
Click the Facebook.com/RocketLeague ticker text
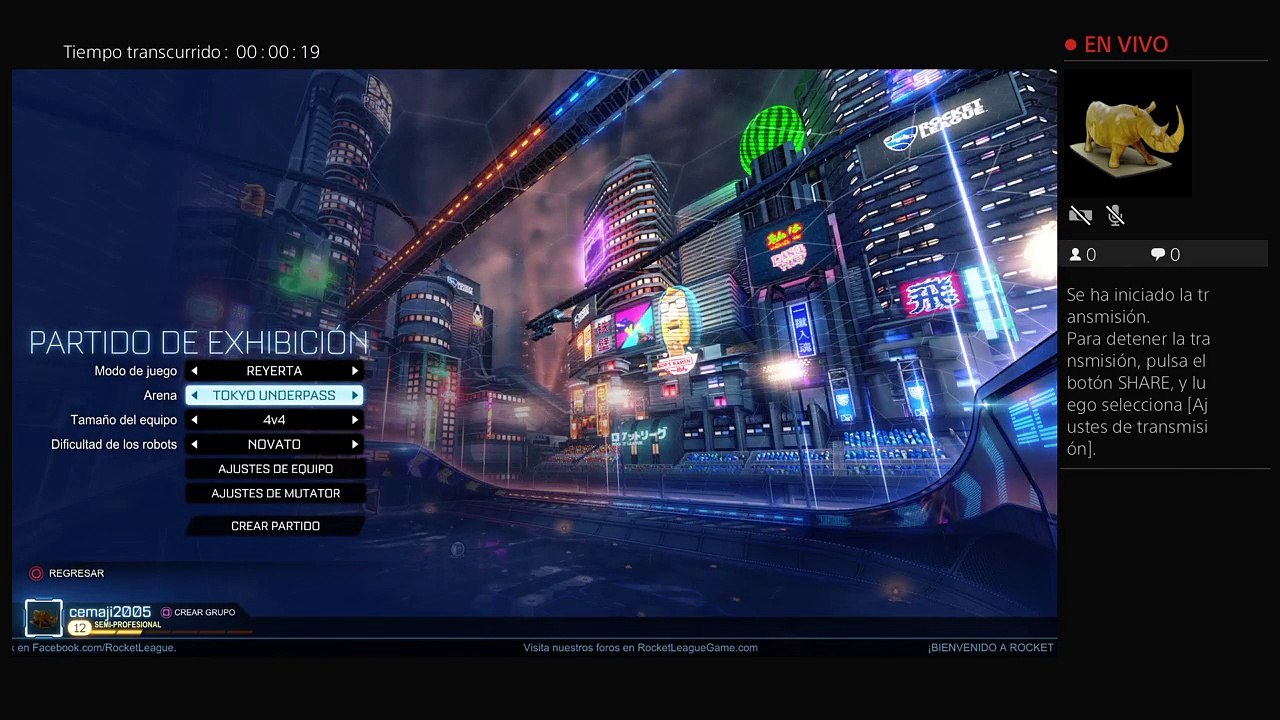tap(94, 648)
